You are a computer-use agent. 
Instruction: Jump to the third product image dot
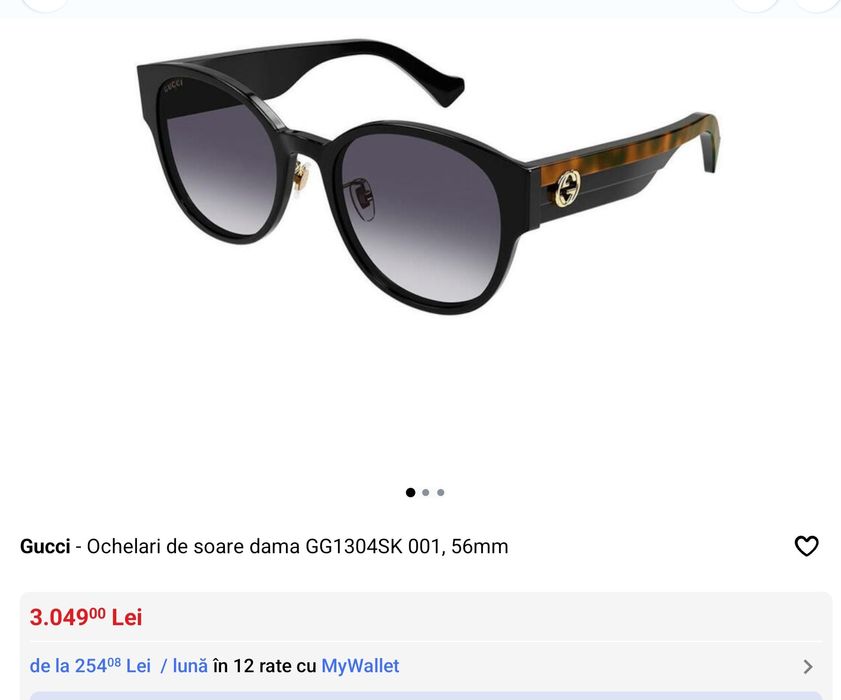(x=440, y=492)
